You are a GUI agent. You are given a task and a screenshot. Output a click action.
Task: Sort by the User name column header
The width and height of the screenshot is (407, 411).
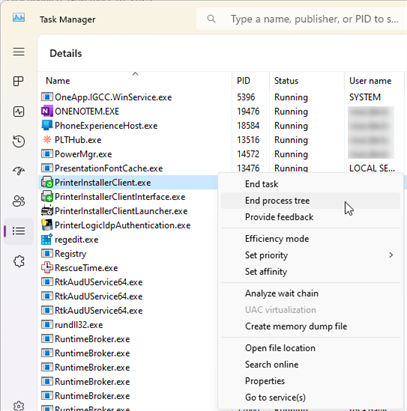(370, 81)
